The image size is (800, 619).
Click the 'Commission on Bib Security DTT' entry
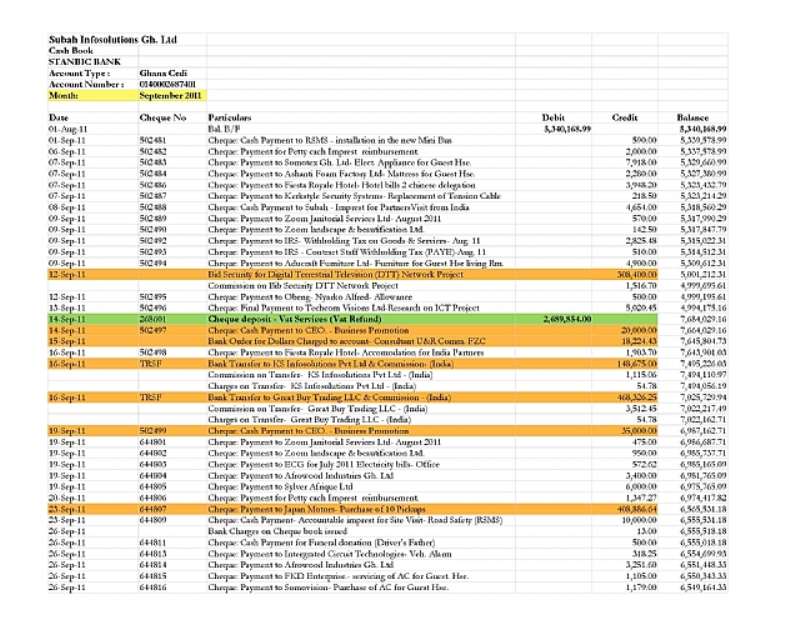(x=303, y=286)
